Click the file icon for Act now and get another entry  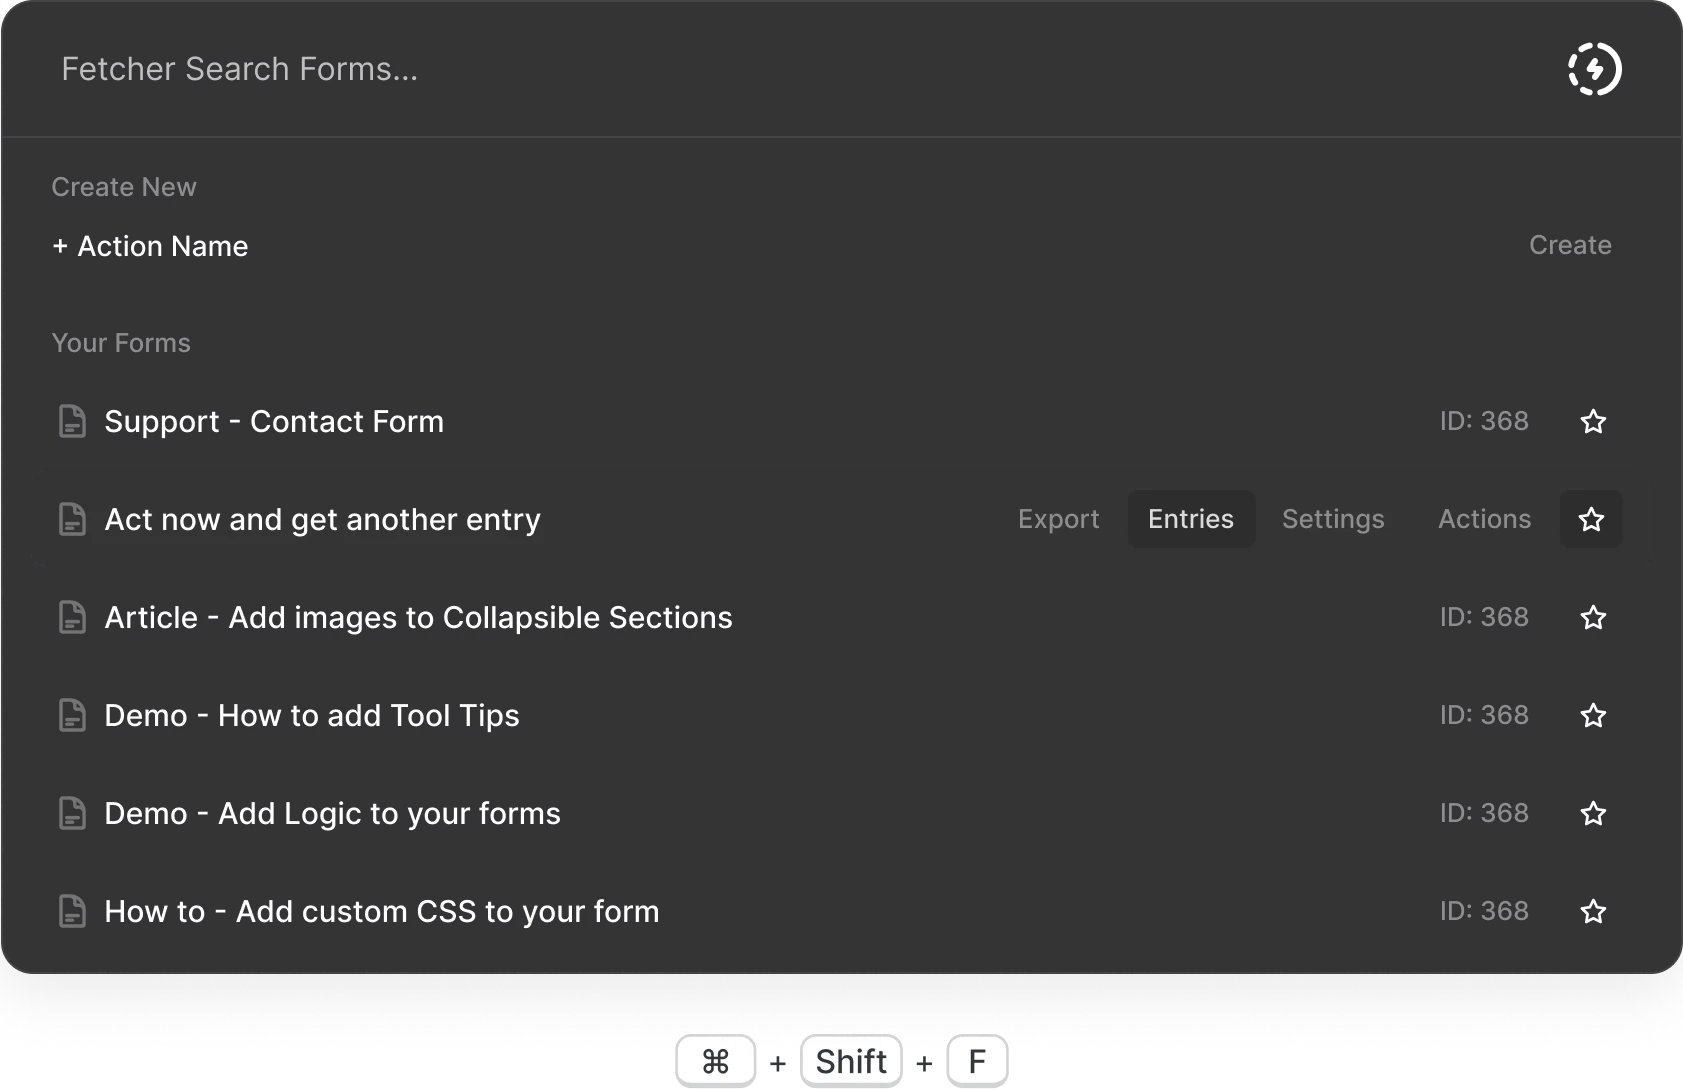72,519
